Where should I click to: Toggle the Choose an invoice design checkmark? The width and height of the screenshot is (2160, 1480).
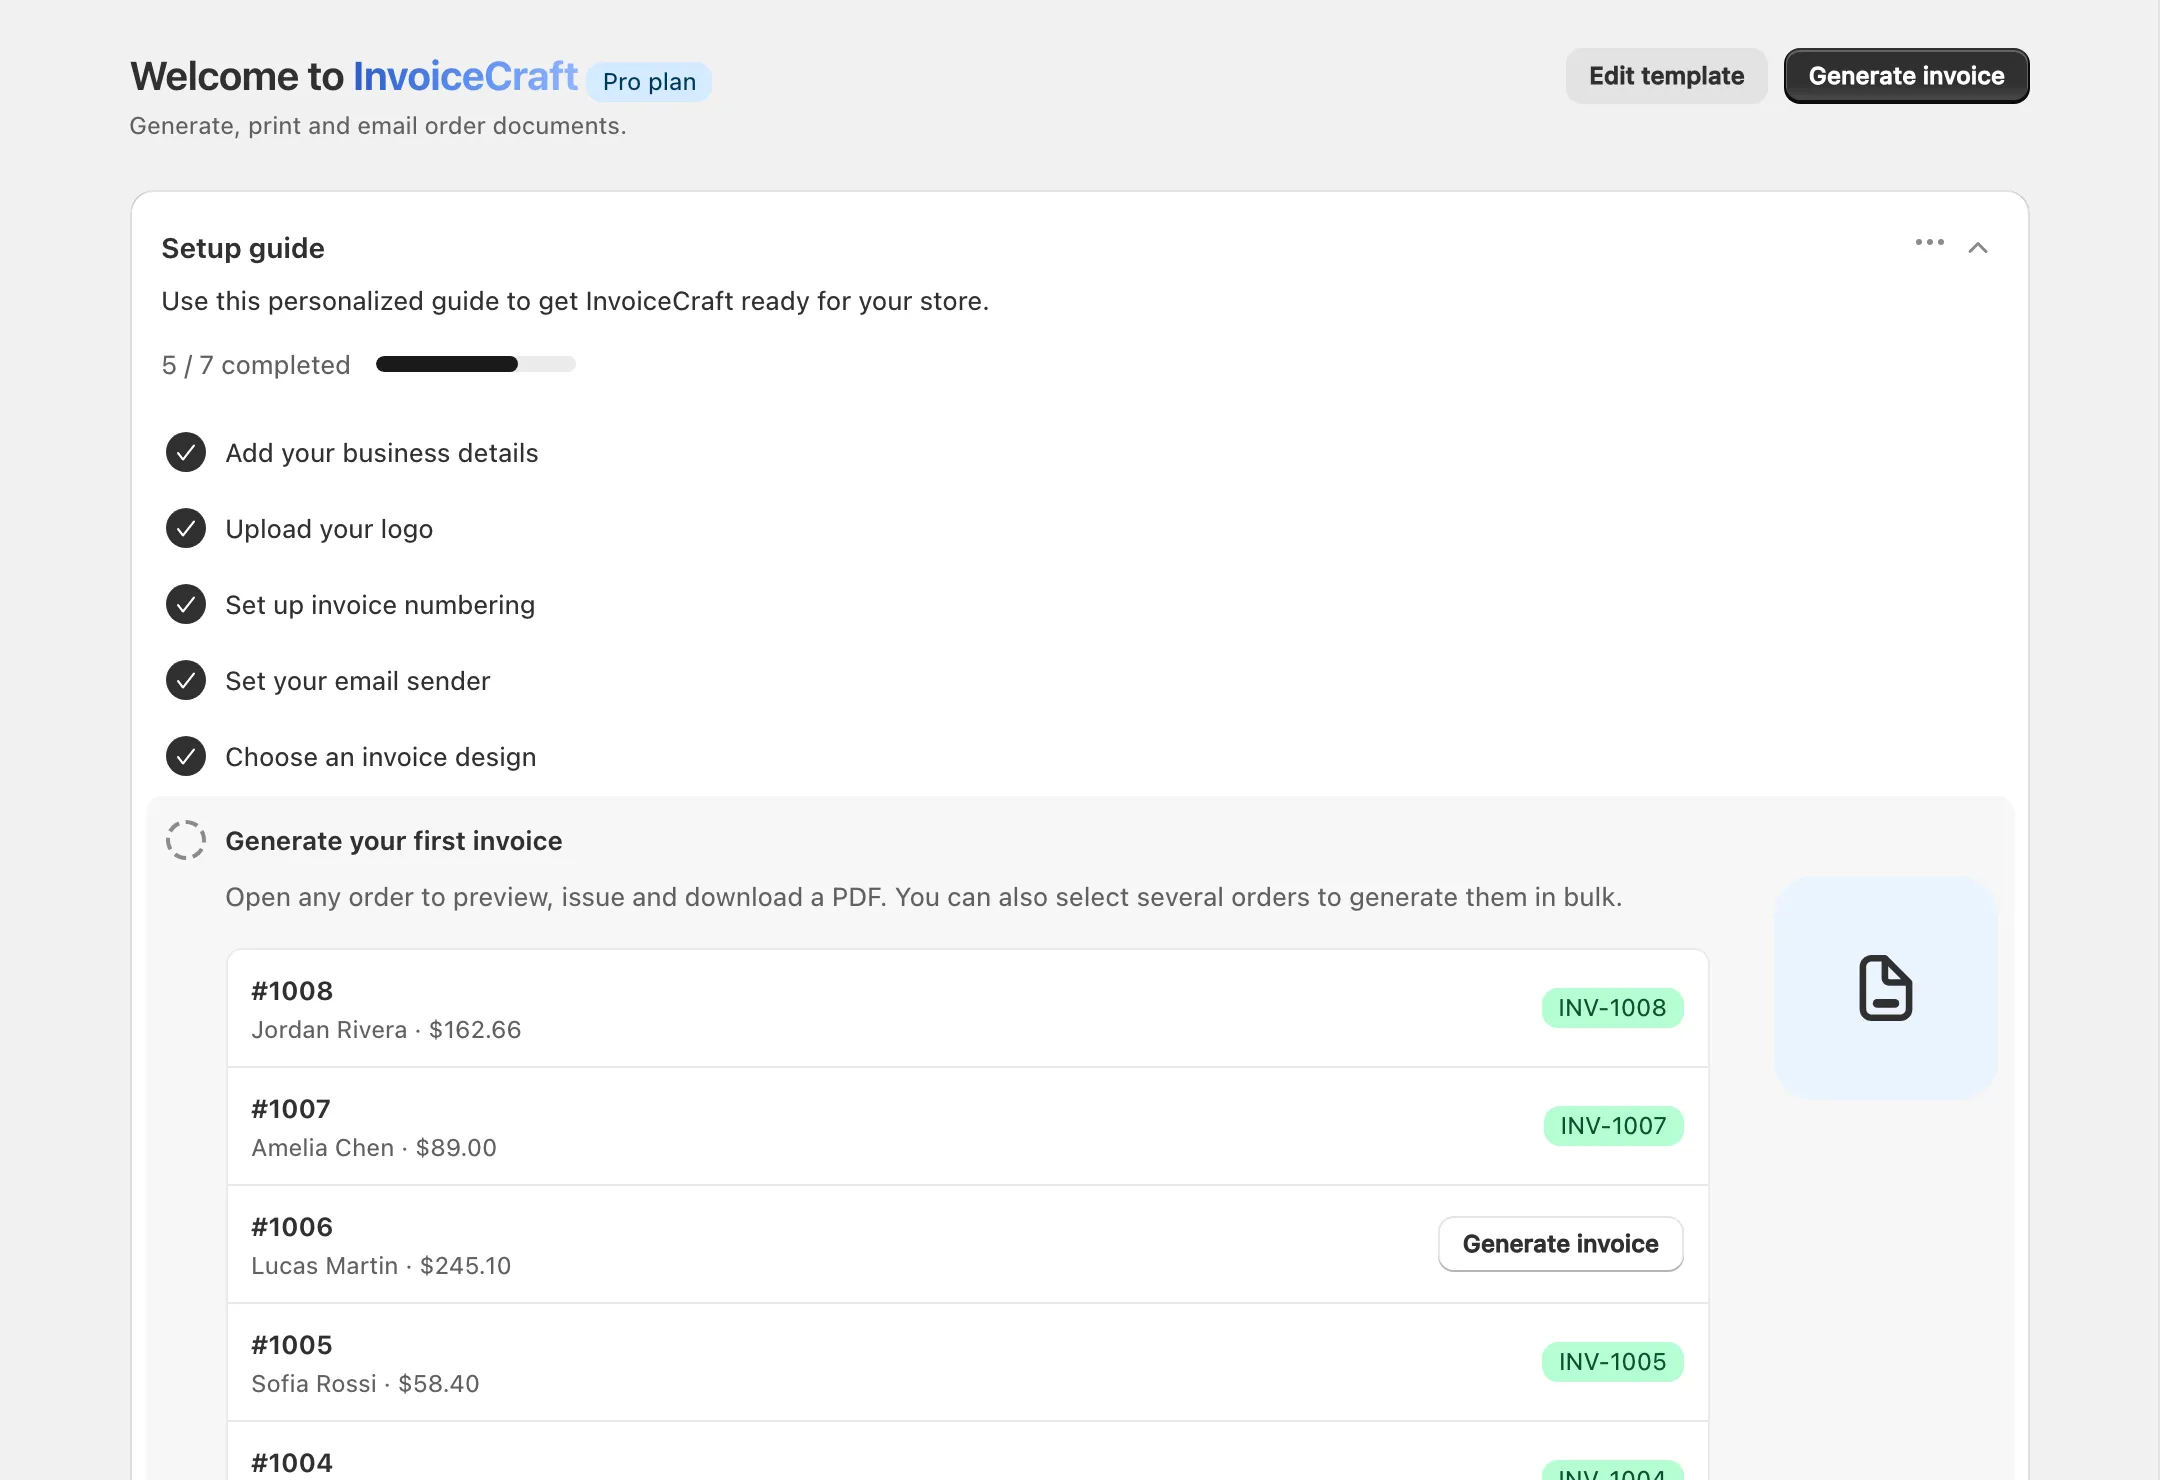click(186, 757)
